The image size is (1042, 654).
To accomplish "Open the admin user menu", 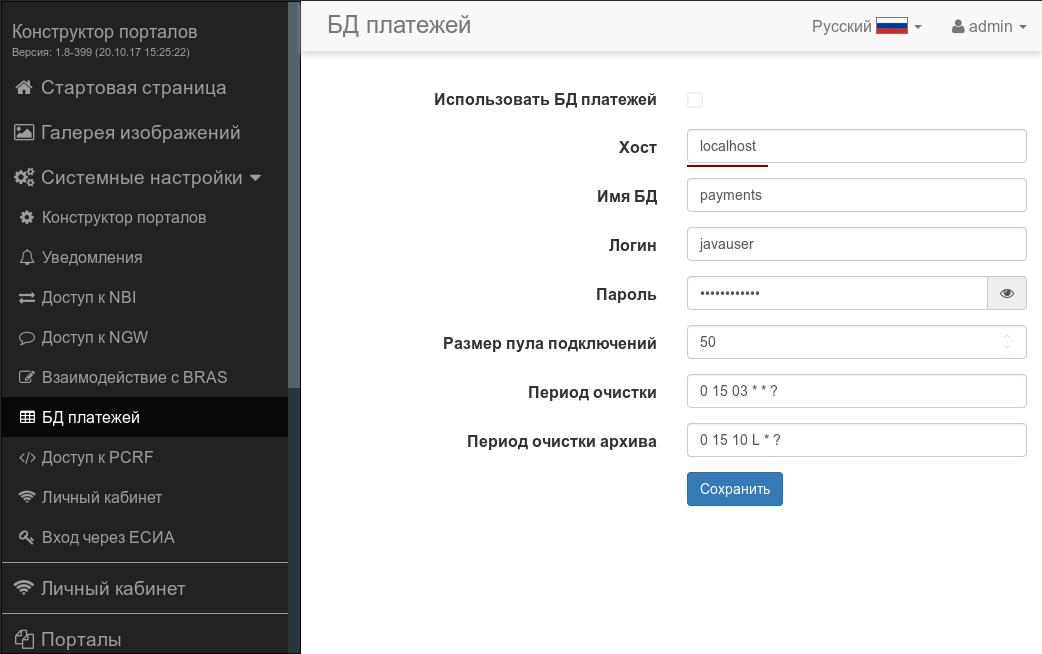I will (989, 27).
